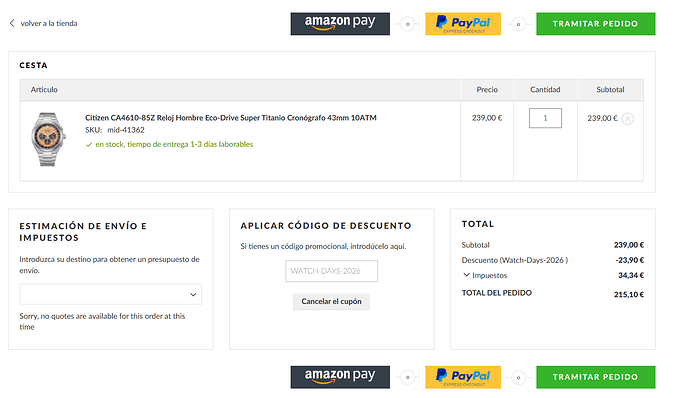
Task: Click the green in-stock checkmark icon
Action: pos(89,144)
